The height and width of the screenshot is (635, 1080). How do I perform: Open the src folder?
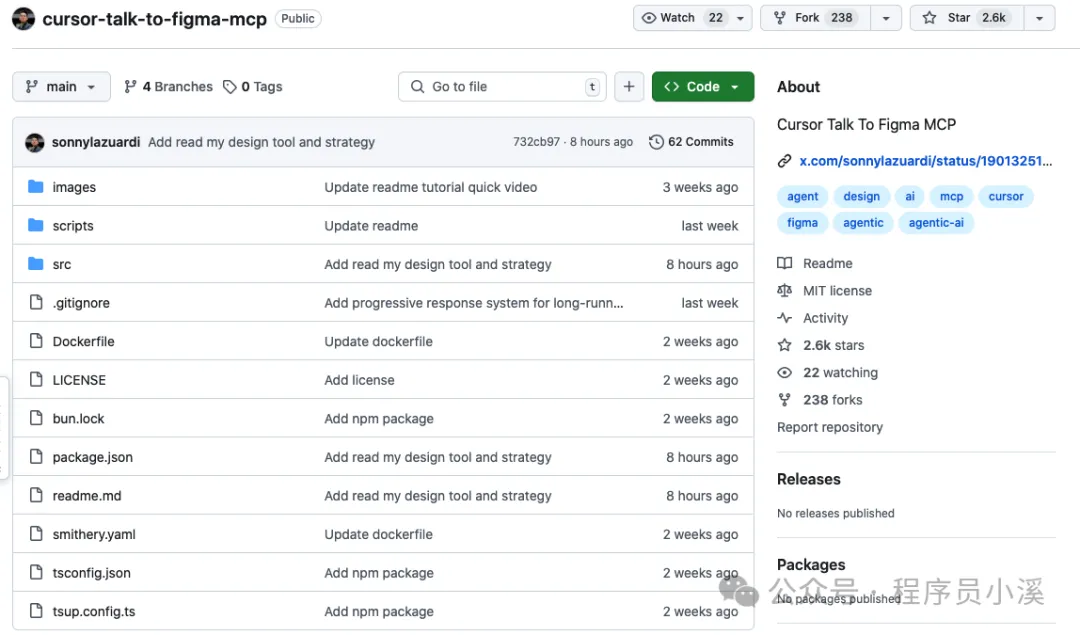pyautogui.click(x=62, y=264)
